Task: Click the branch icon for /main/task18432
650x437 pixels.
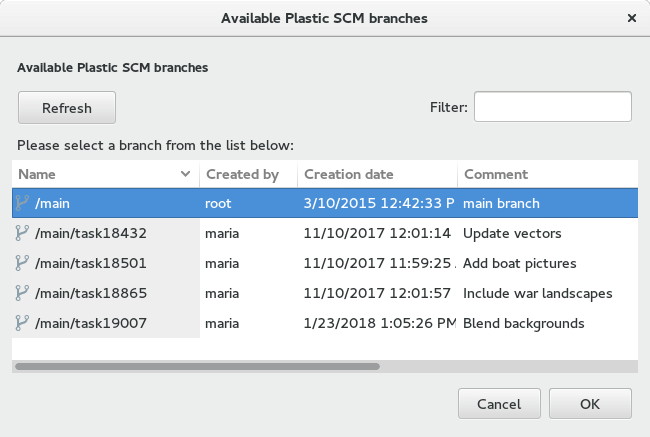Action: pos(22,233)
